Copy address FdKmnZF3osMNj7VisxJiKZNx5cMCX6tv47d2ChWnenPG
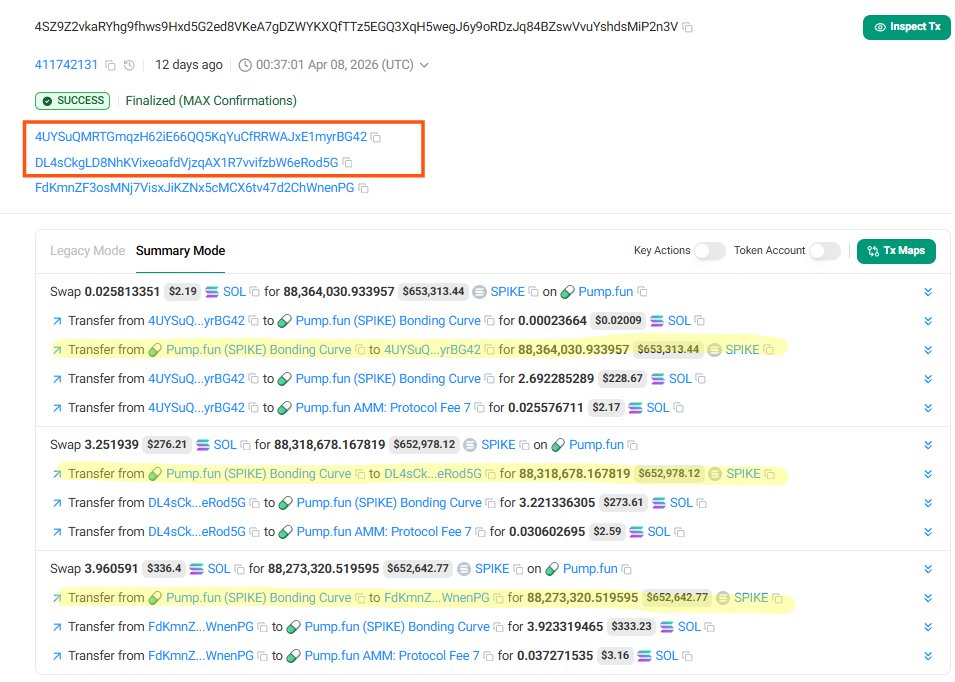Viewport: 955px width, 682px height. coord(364,189)
